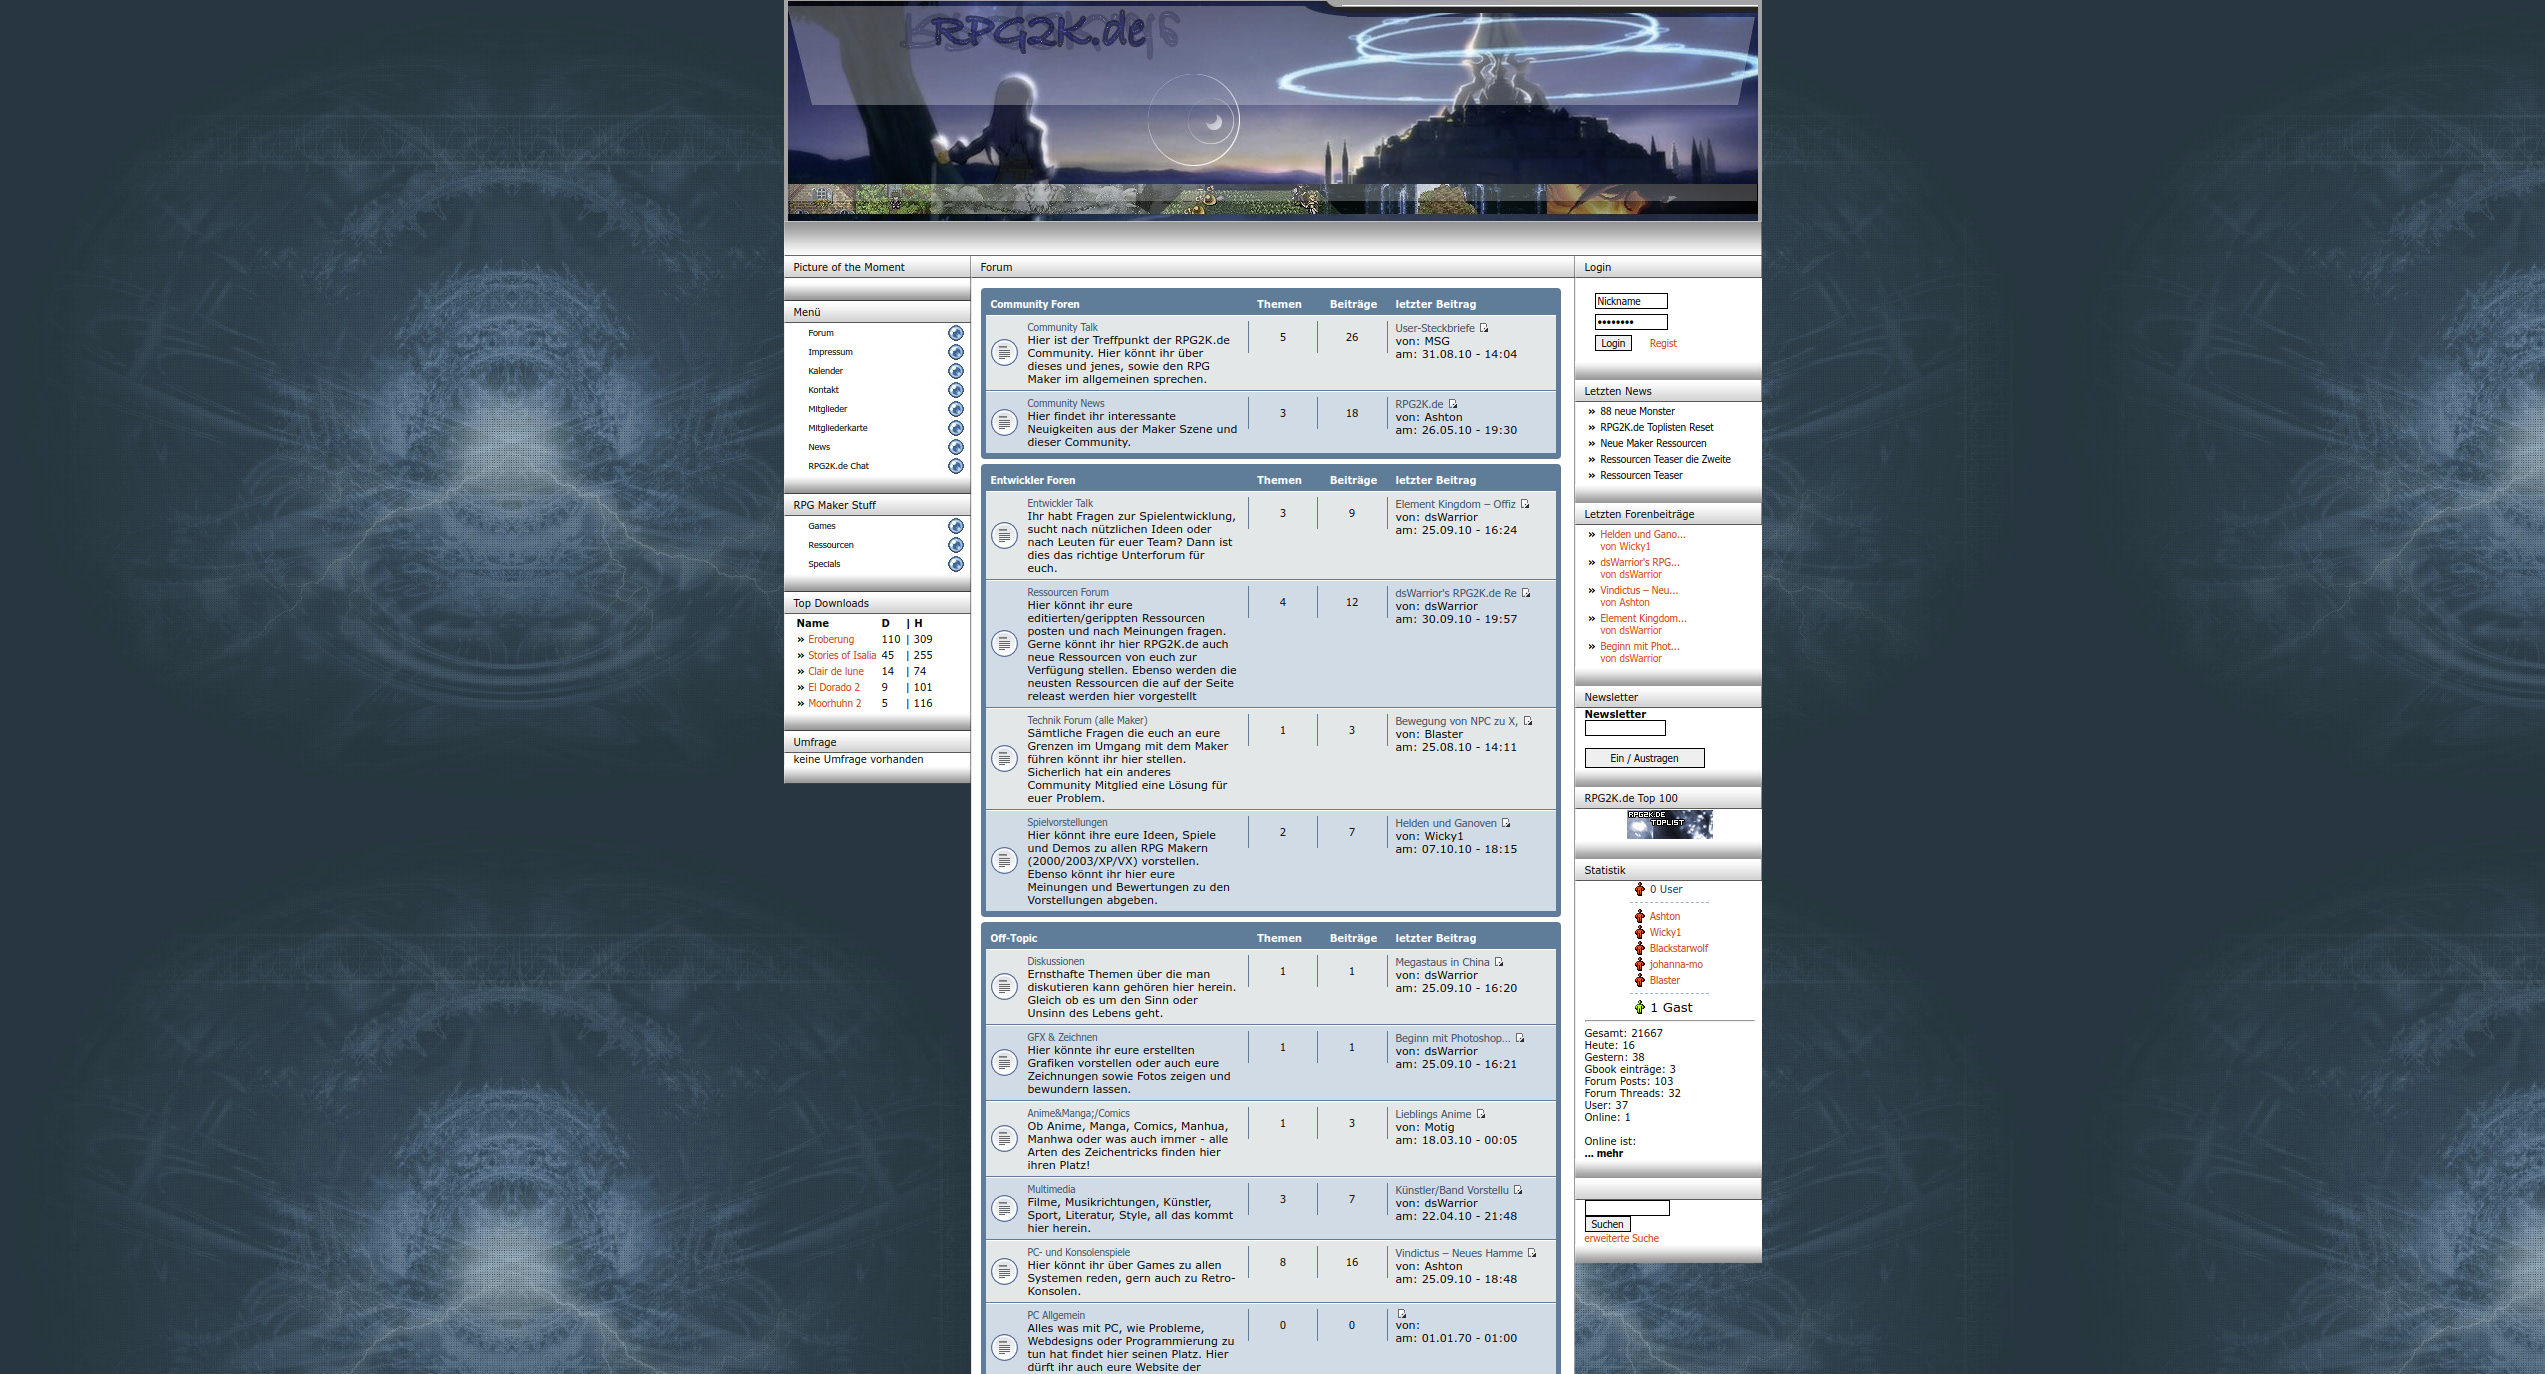This screenshot has height=1374, width=2545.
Task: Click the globe icon beside Ressourcen
Action: click(x=955, y=545)
